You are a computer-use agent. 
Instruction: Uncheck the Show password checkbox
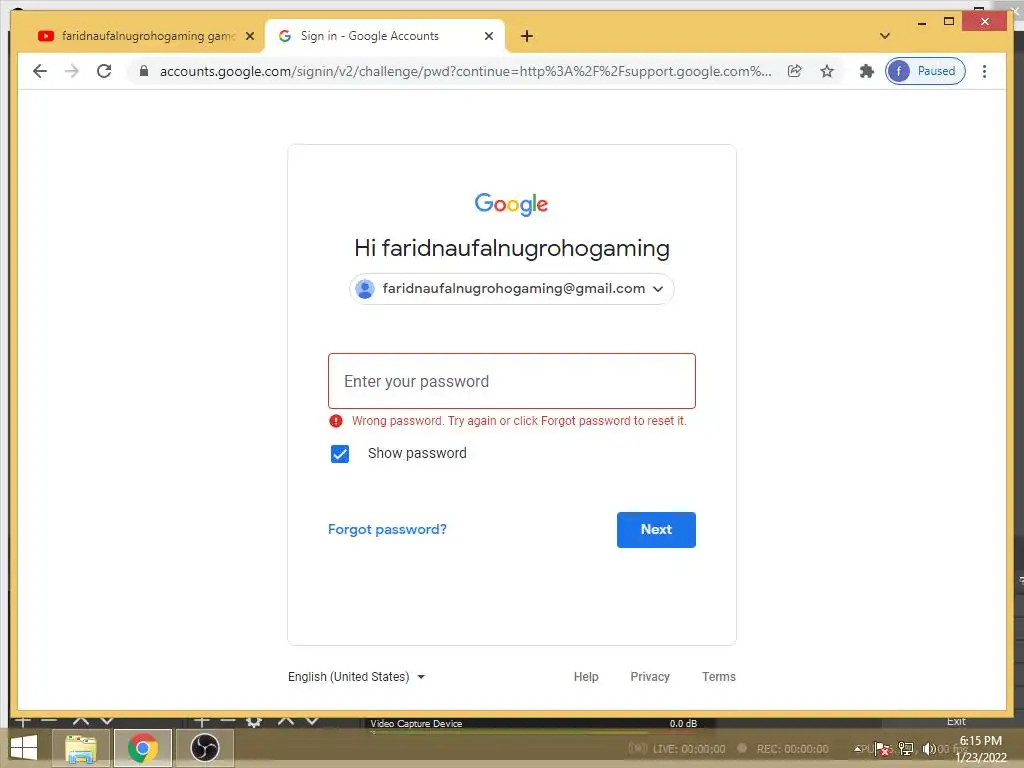pyautogui.click(x=340, y=454)
